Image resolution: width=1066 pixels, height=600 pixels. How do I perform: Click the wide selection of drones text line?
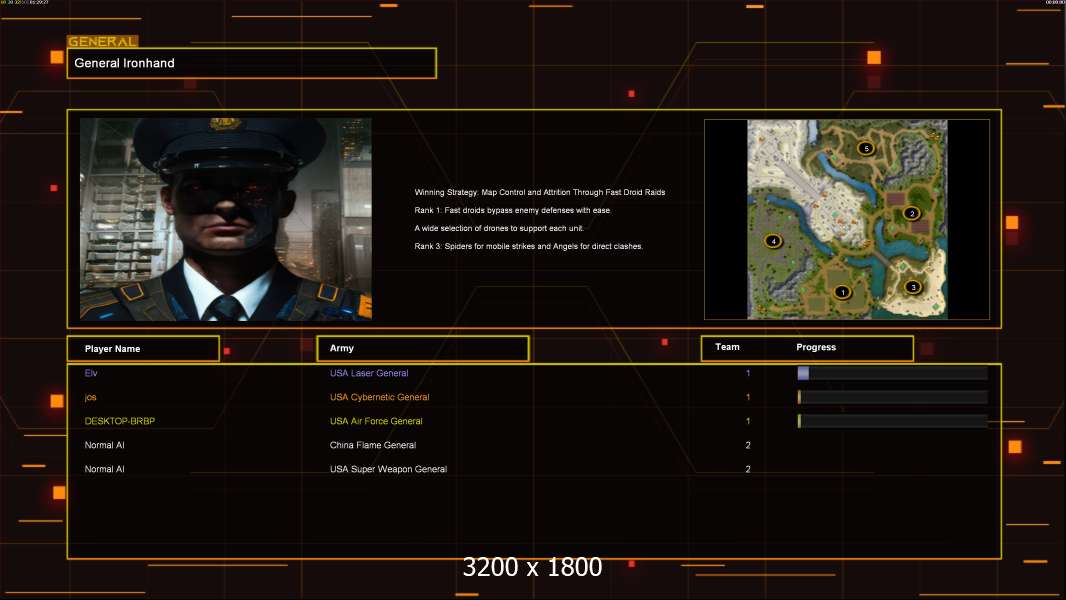499,228
